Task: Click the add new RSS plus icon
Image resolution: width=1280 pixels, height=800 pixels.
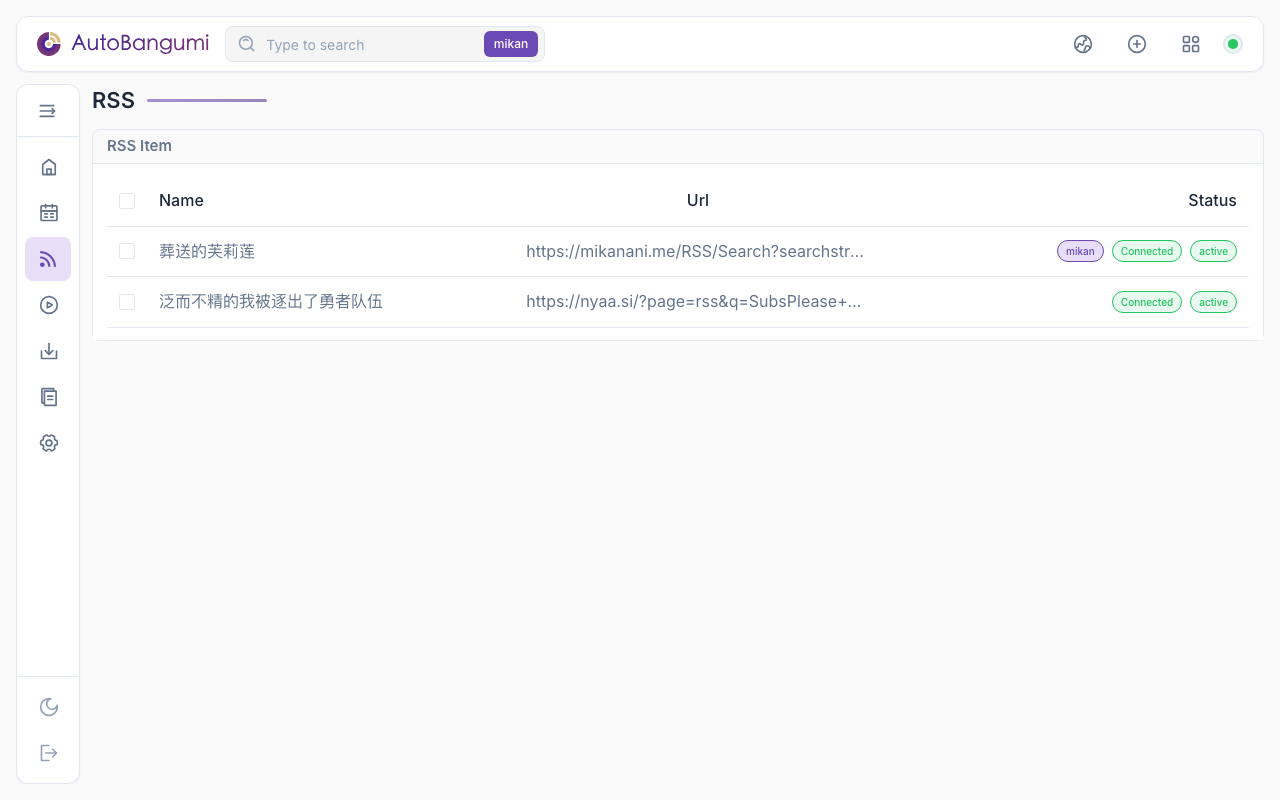Action: click(x=1137, y=44)
